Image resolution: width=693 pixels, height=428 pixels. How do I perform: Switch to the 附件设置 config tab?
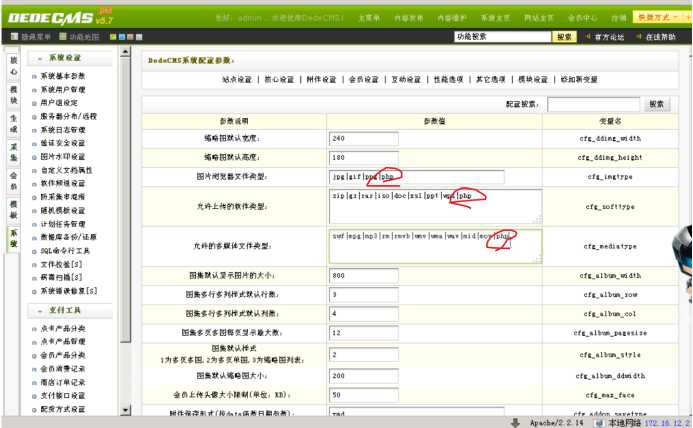pos(321,80)
